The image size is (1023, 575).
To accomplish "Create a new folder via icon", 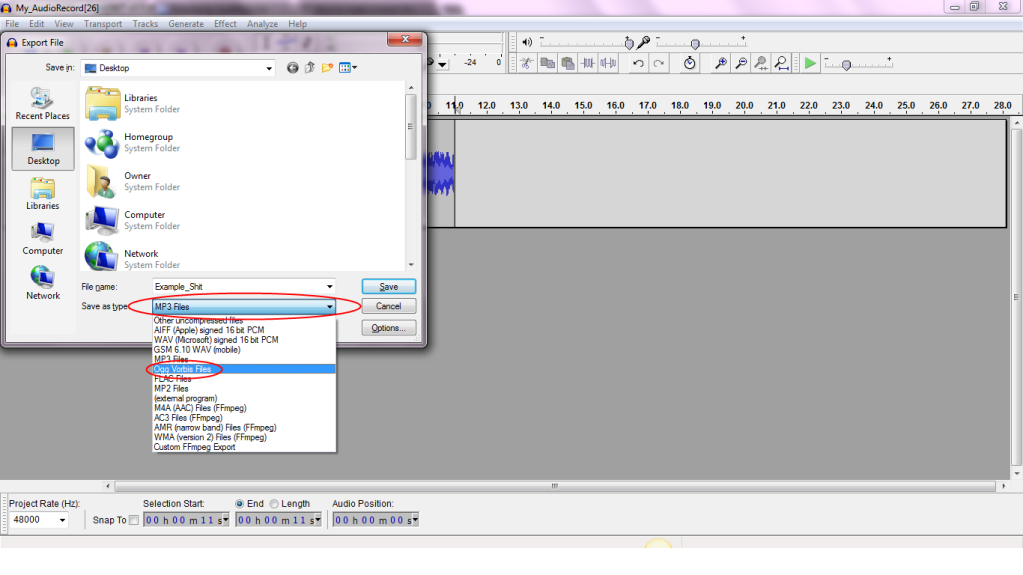I will click(x=328, y=68).
